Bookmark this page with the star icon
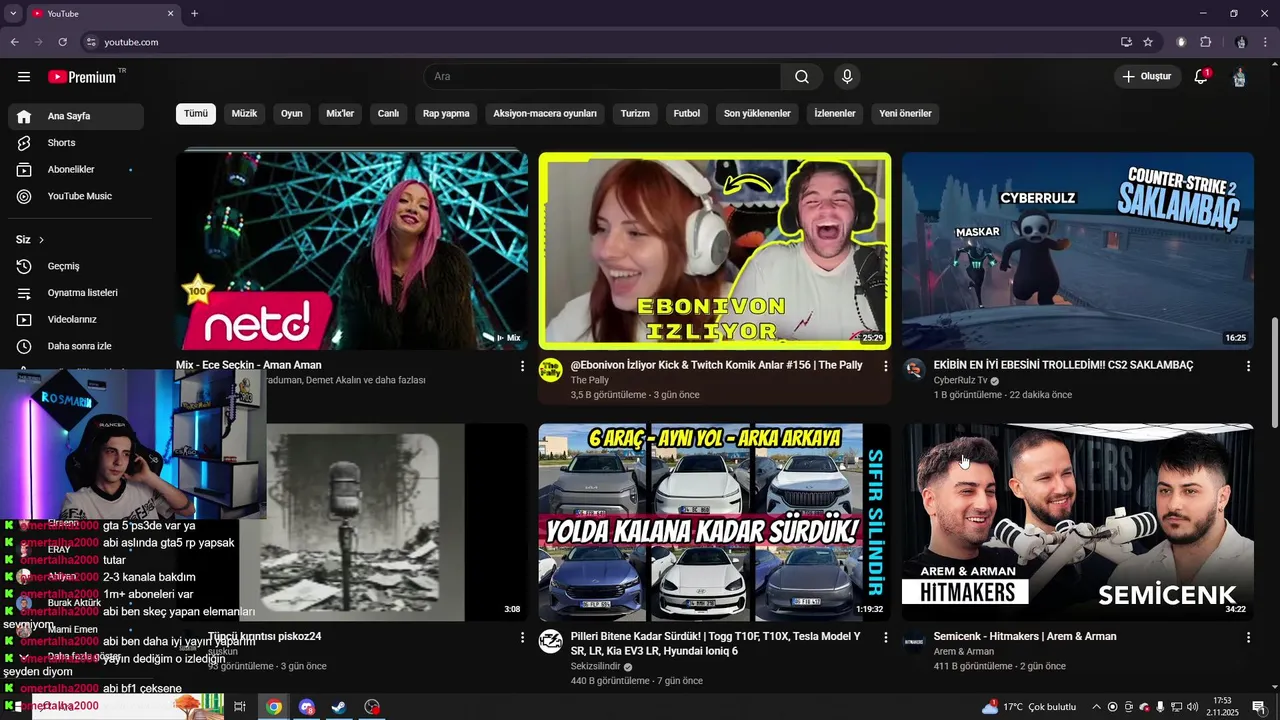 pyautogui.click(x=1148, y=42)
